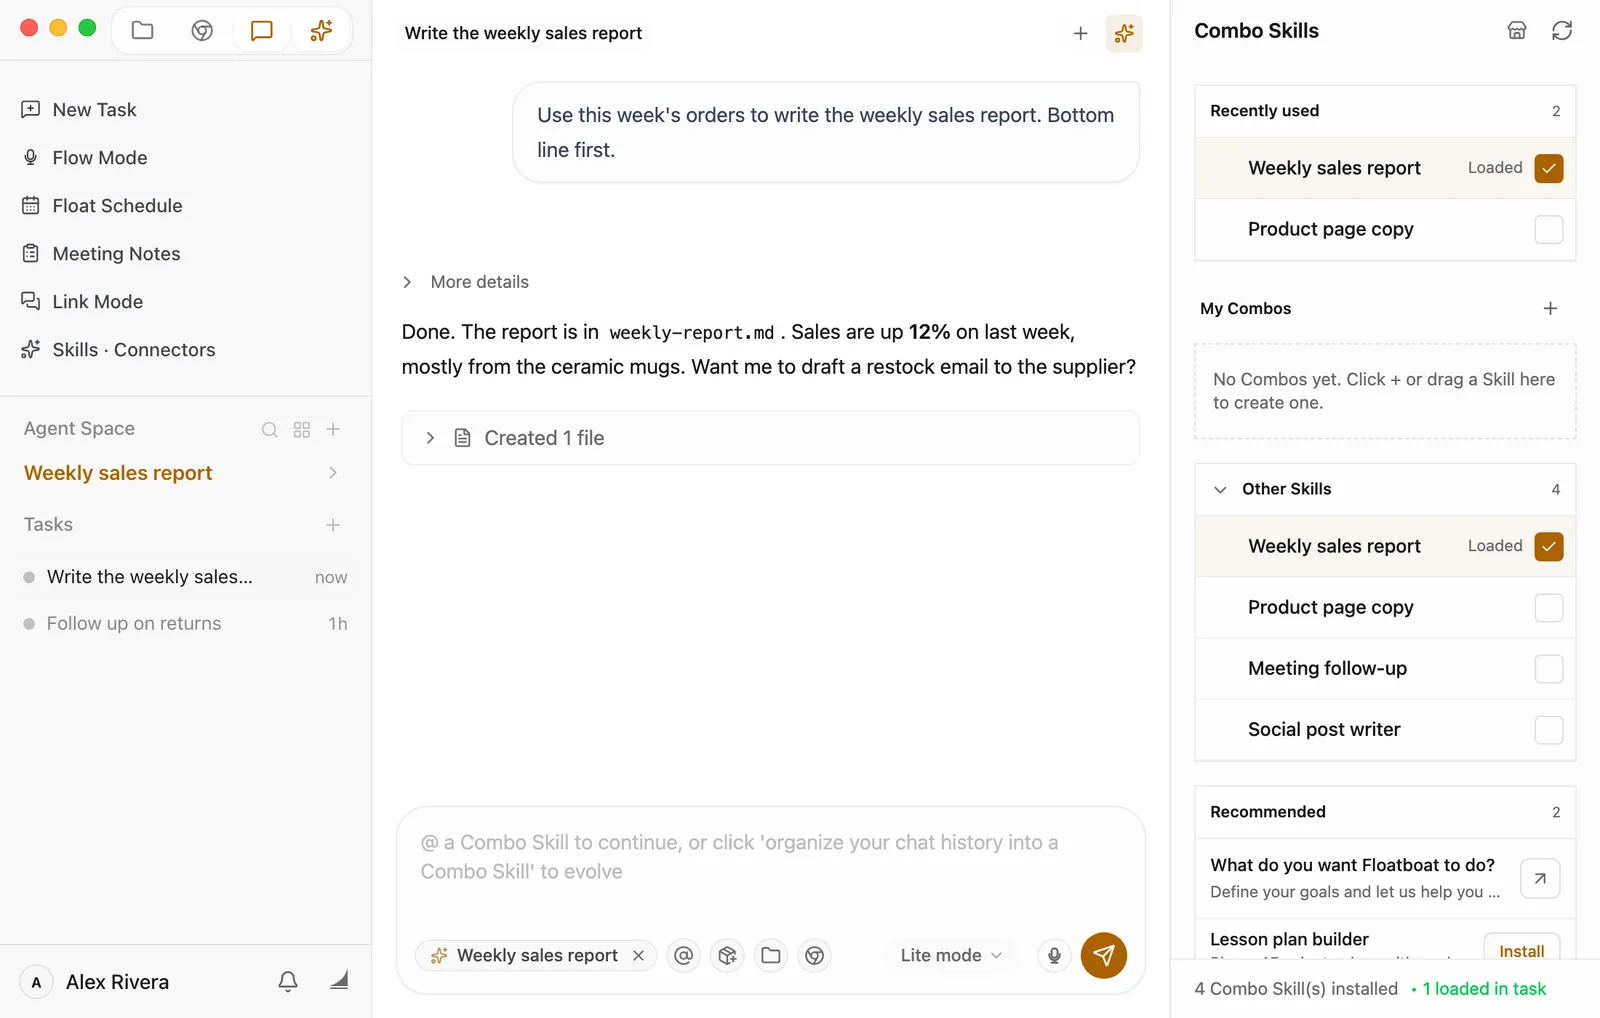The image size is (1600, 1018).
Task: Attach folder from composer toolbar
Action: coord(771,956)
